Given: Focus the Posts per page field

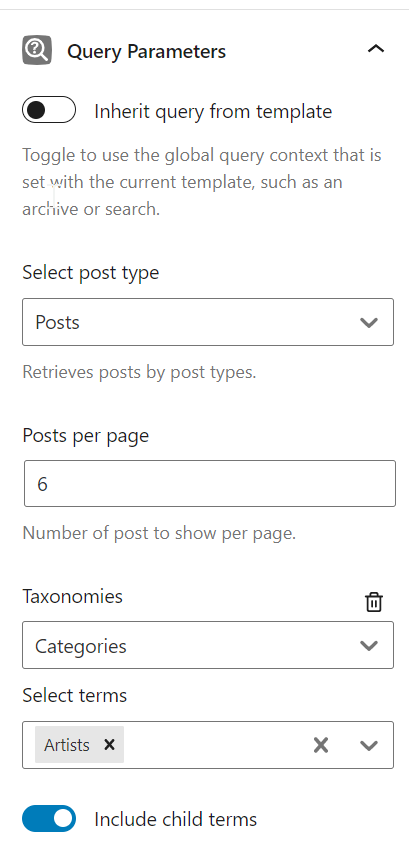Looking at the screenshot, I should [x=210, y=484].
